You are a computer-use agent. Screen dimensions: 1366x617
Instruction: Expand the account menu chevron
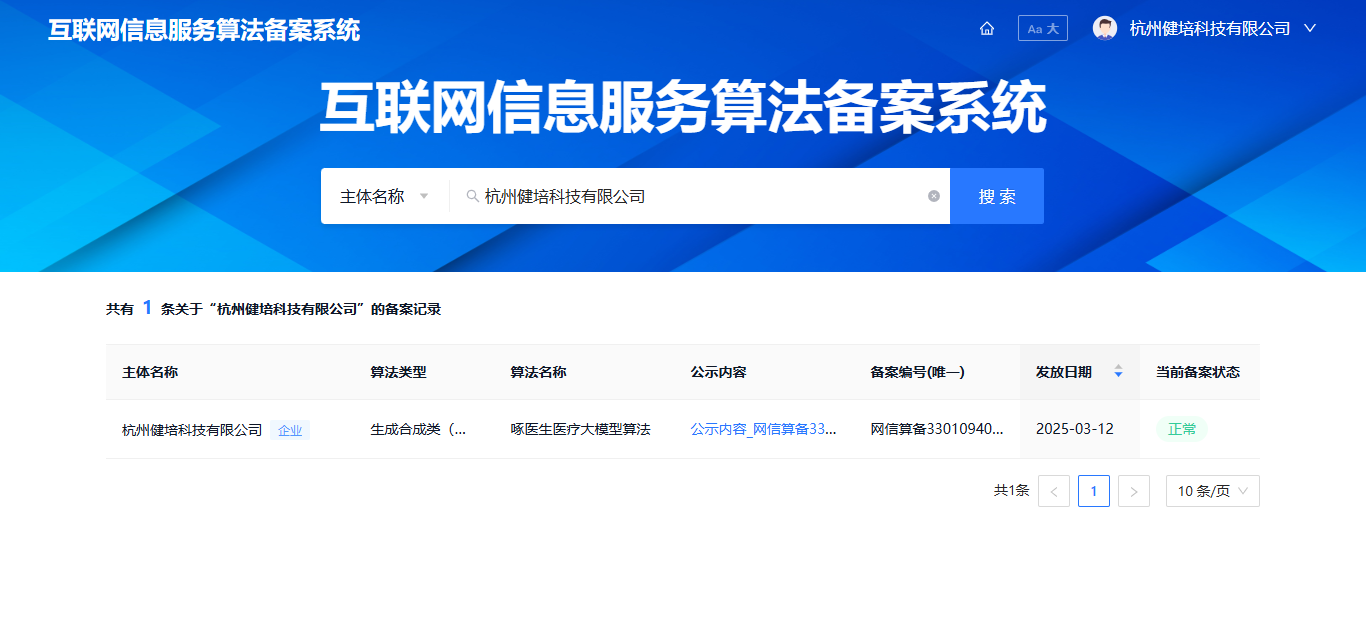1310,29
